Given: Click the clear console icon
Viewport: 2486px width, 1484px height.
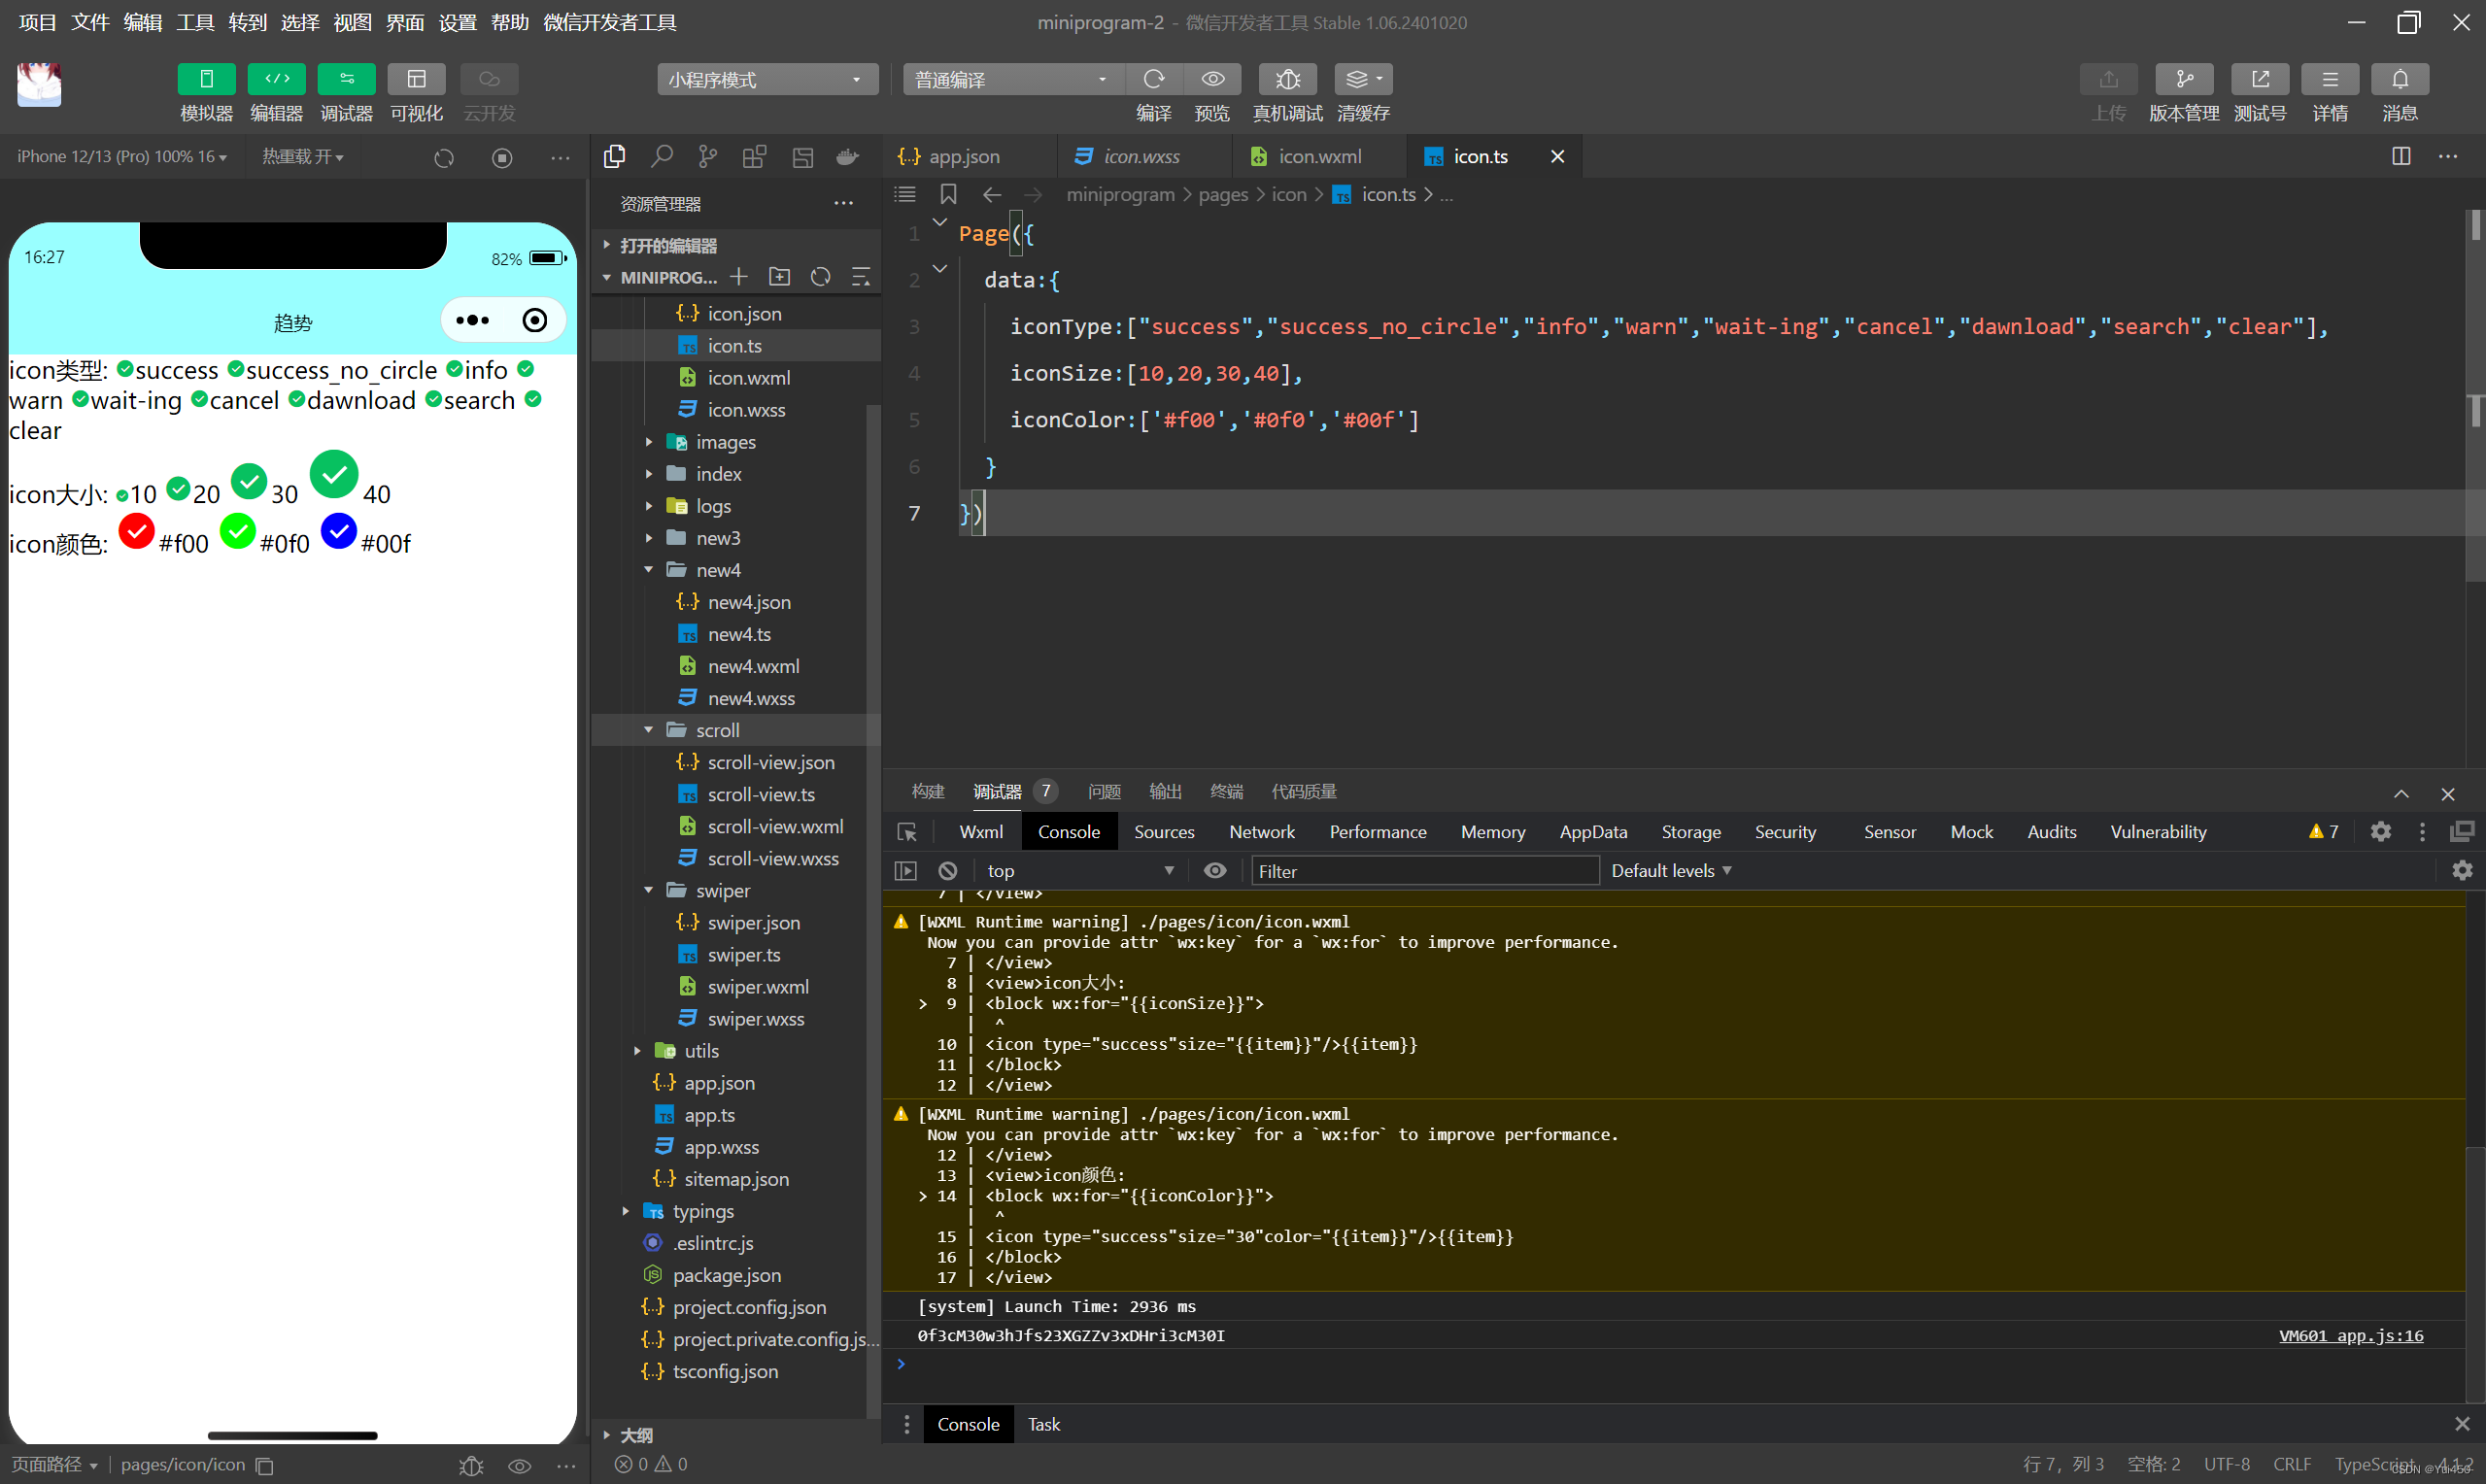Looking at the screenshot, I should point(947,871).
